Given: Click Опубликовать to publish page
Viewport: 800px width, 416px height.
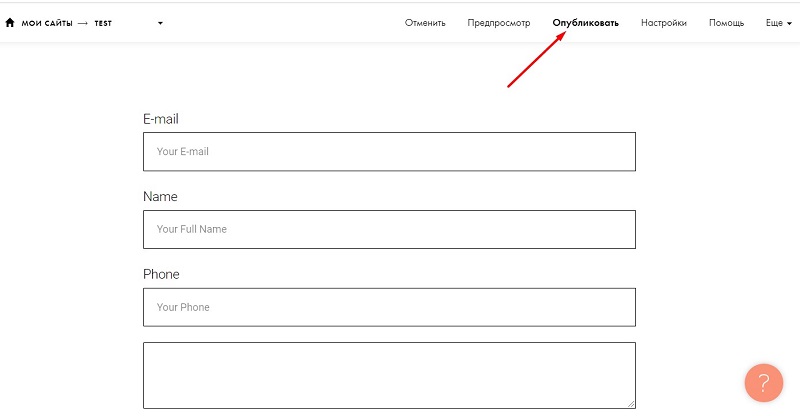Looking at the screenshot, I should coord(585,23).
